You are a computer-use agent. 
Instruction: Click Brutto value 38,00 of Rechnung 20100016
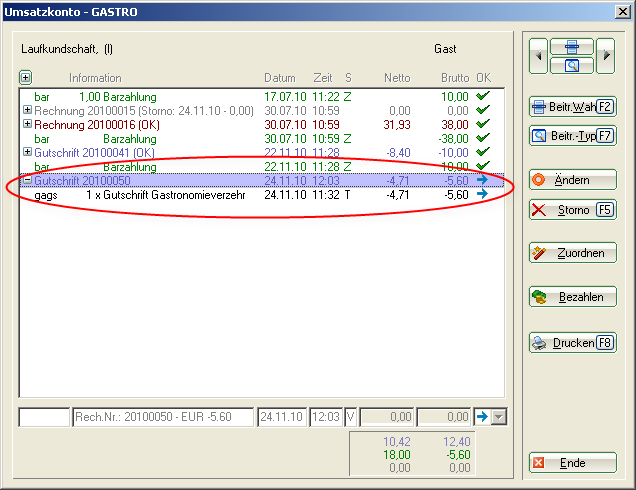[455, 125]
